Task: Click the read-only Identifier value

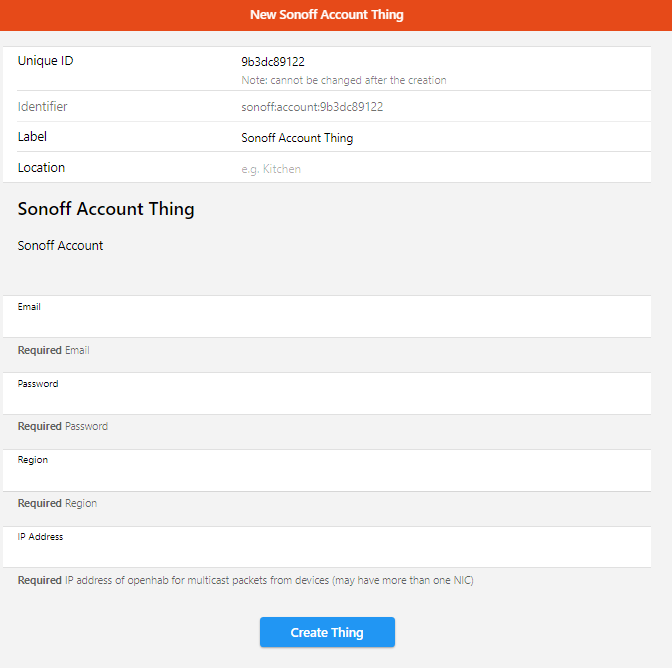Action: pos(312,107)
